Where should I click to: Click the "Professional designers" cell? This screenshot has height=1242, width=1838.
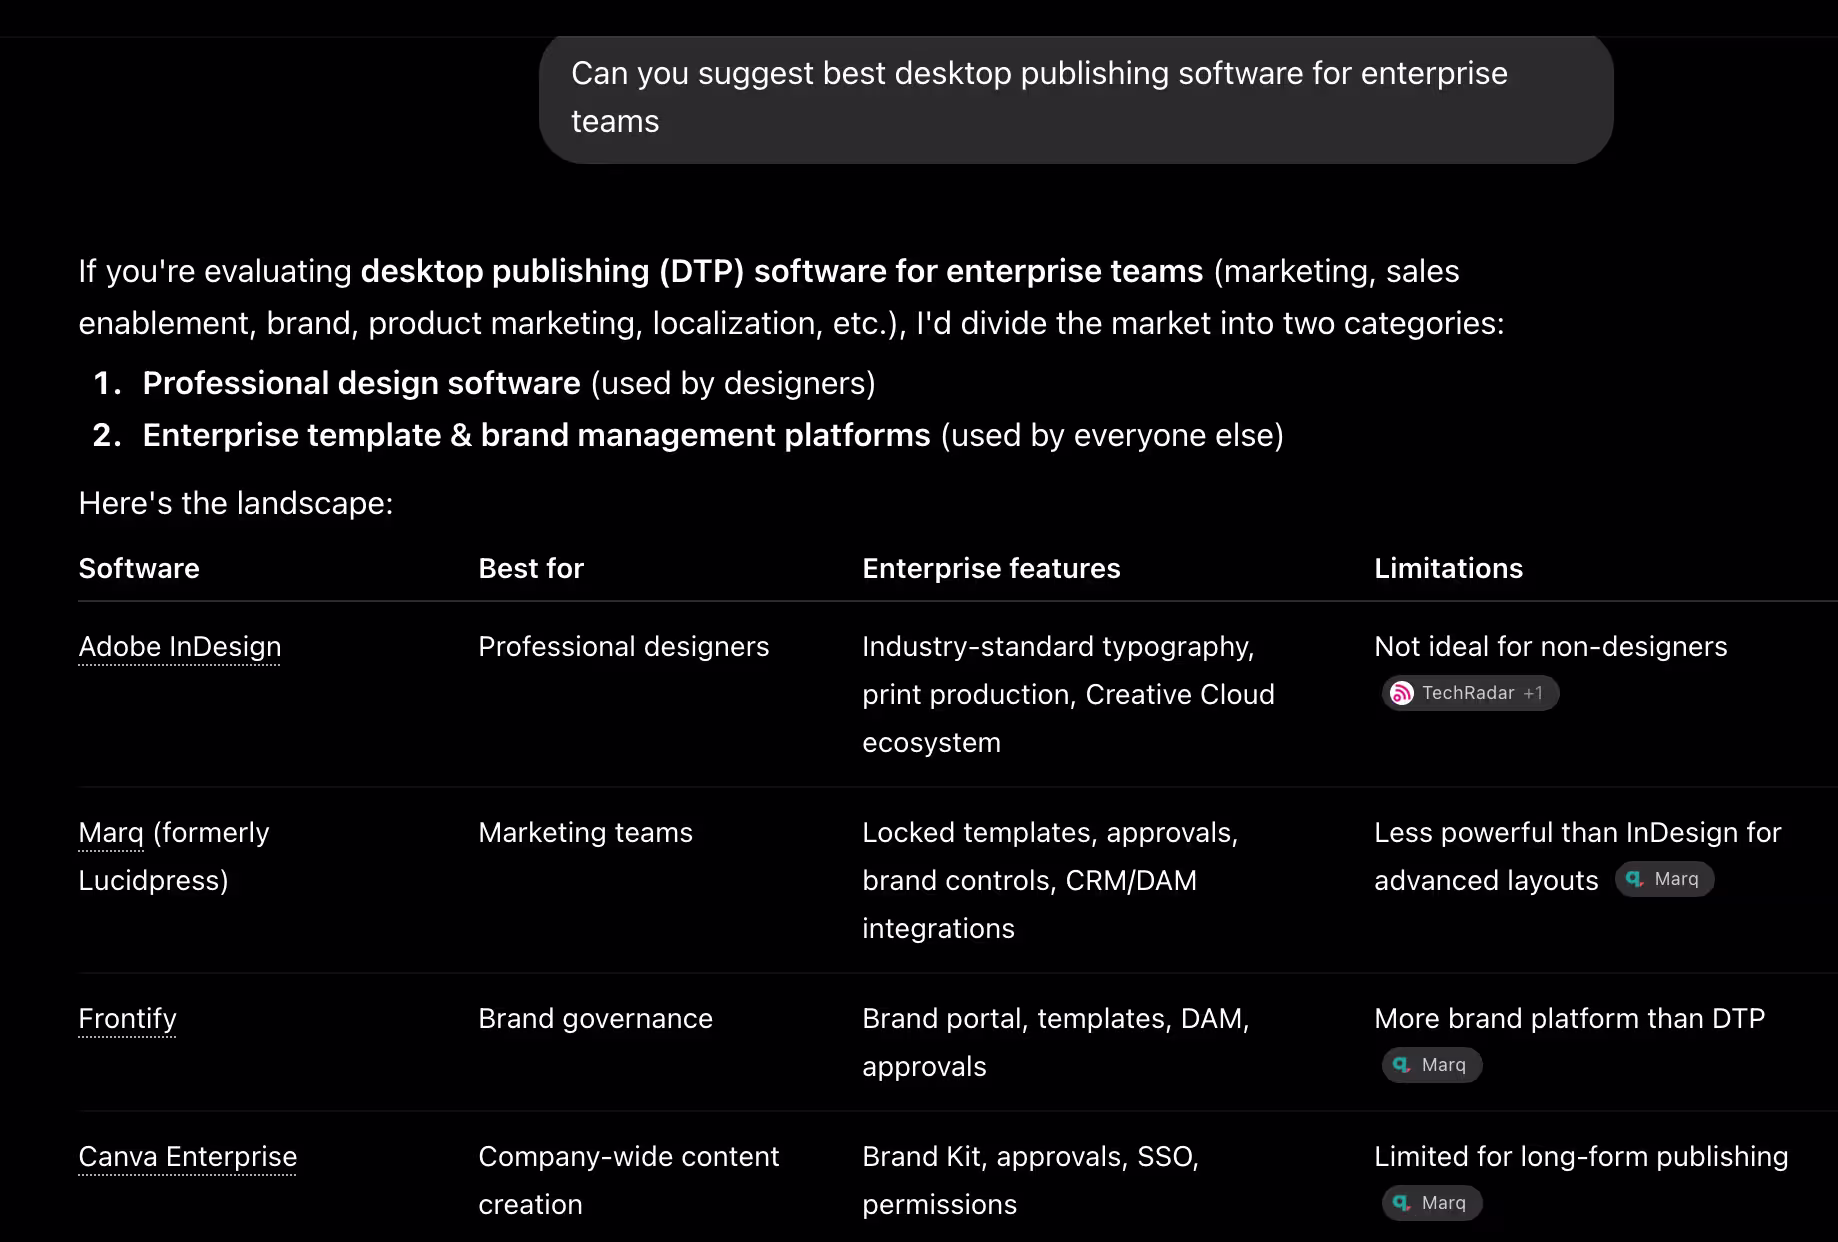tap(624, 647)
